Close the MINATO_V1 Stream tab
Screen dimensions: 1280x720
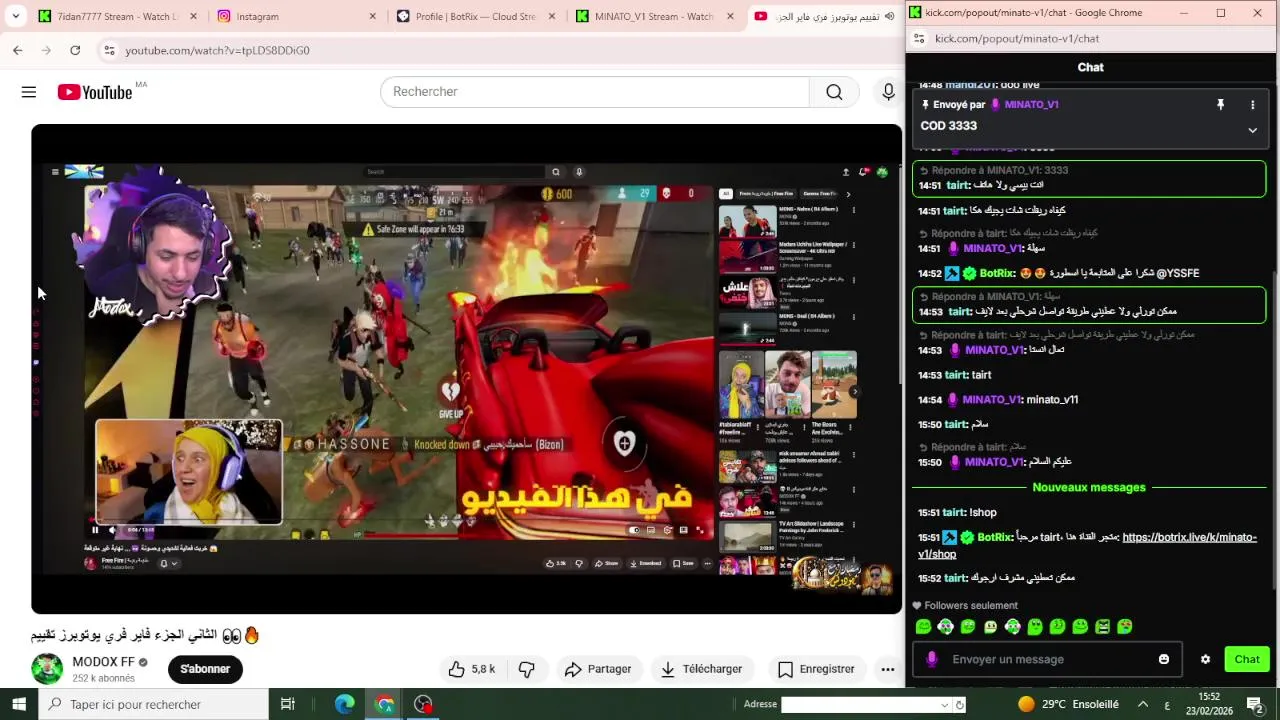click(730, 16)
